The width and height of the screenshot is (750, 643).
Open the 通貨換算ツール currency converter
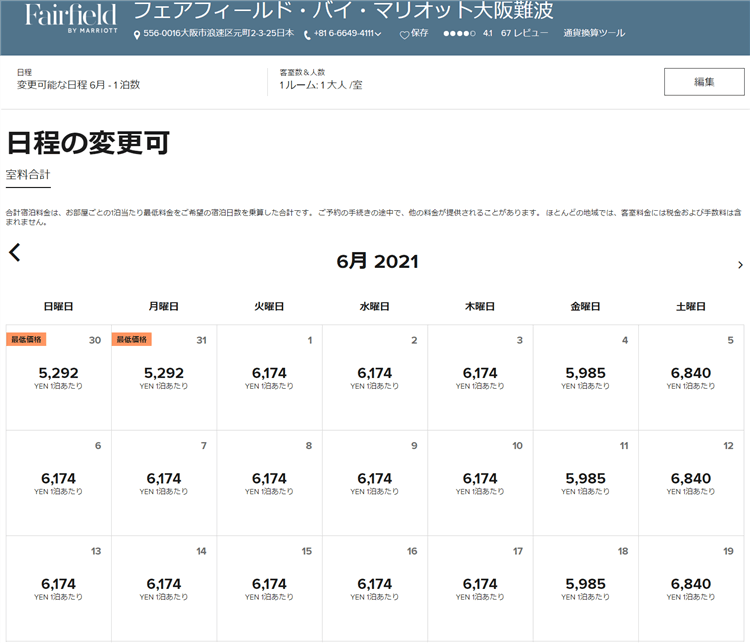coord(594,33)
